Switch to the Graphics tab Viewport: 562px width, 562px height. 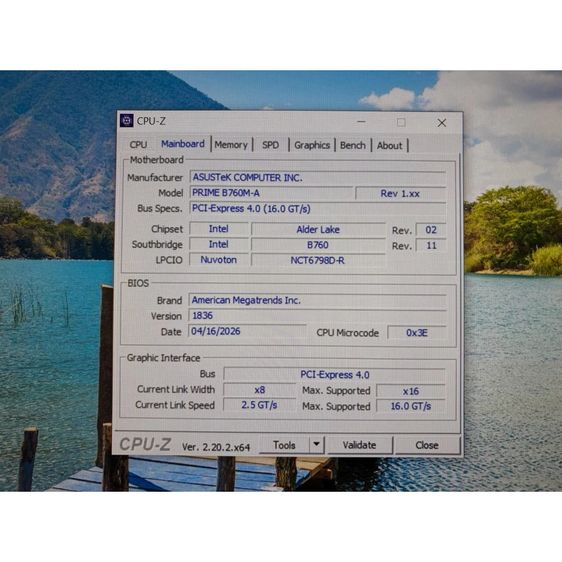click(312, 145)
